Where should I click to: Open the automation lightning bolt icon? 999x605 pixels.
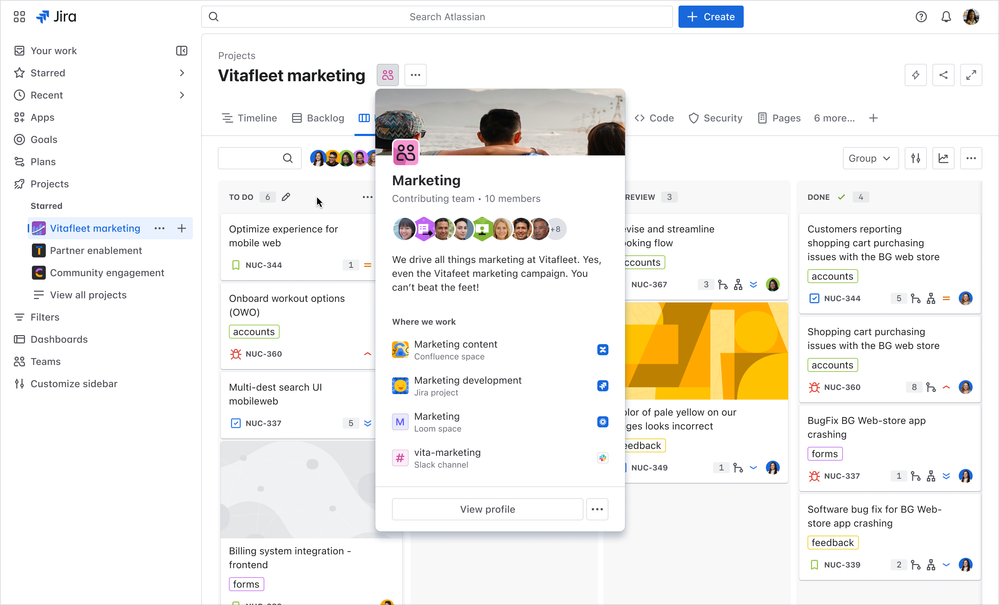[915, 74]
